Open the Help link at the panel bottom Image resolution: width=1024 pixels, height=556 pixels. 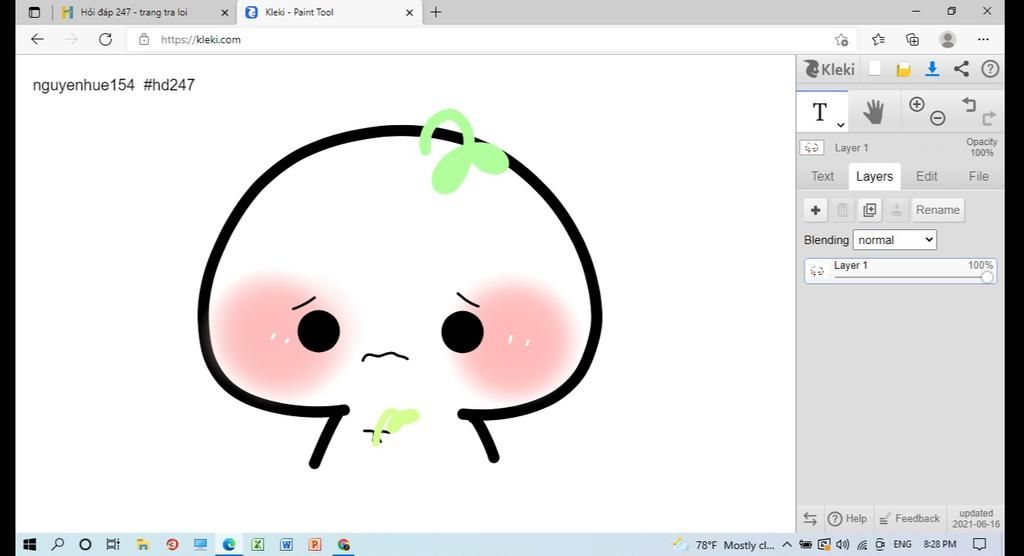pyautogui.click(x=848, y=519)
